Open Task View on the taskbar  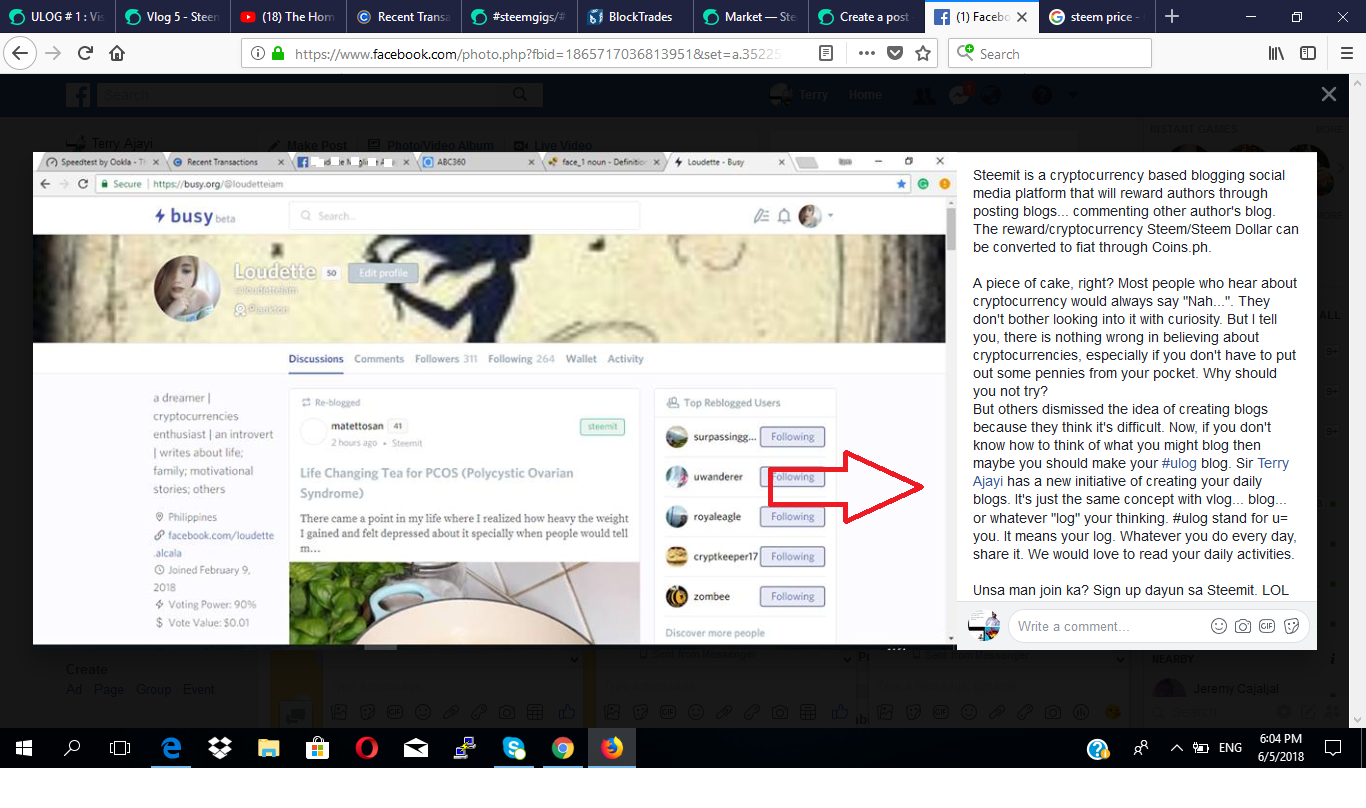pyautogui.click(x=120, y=748)
